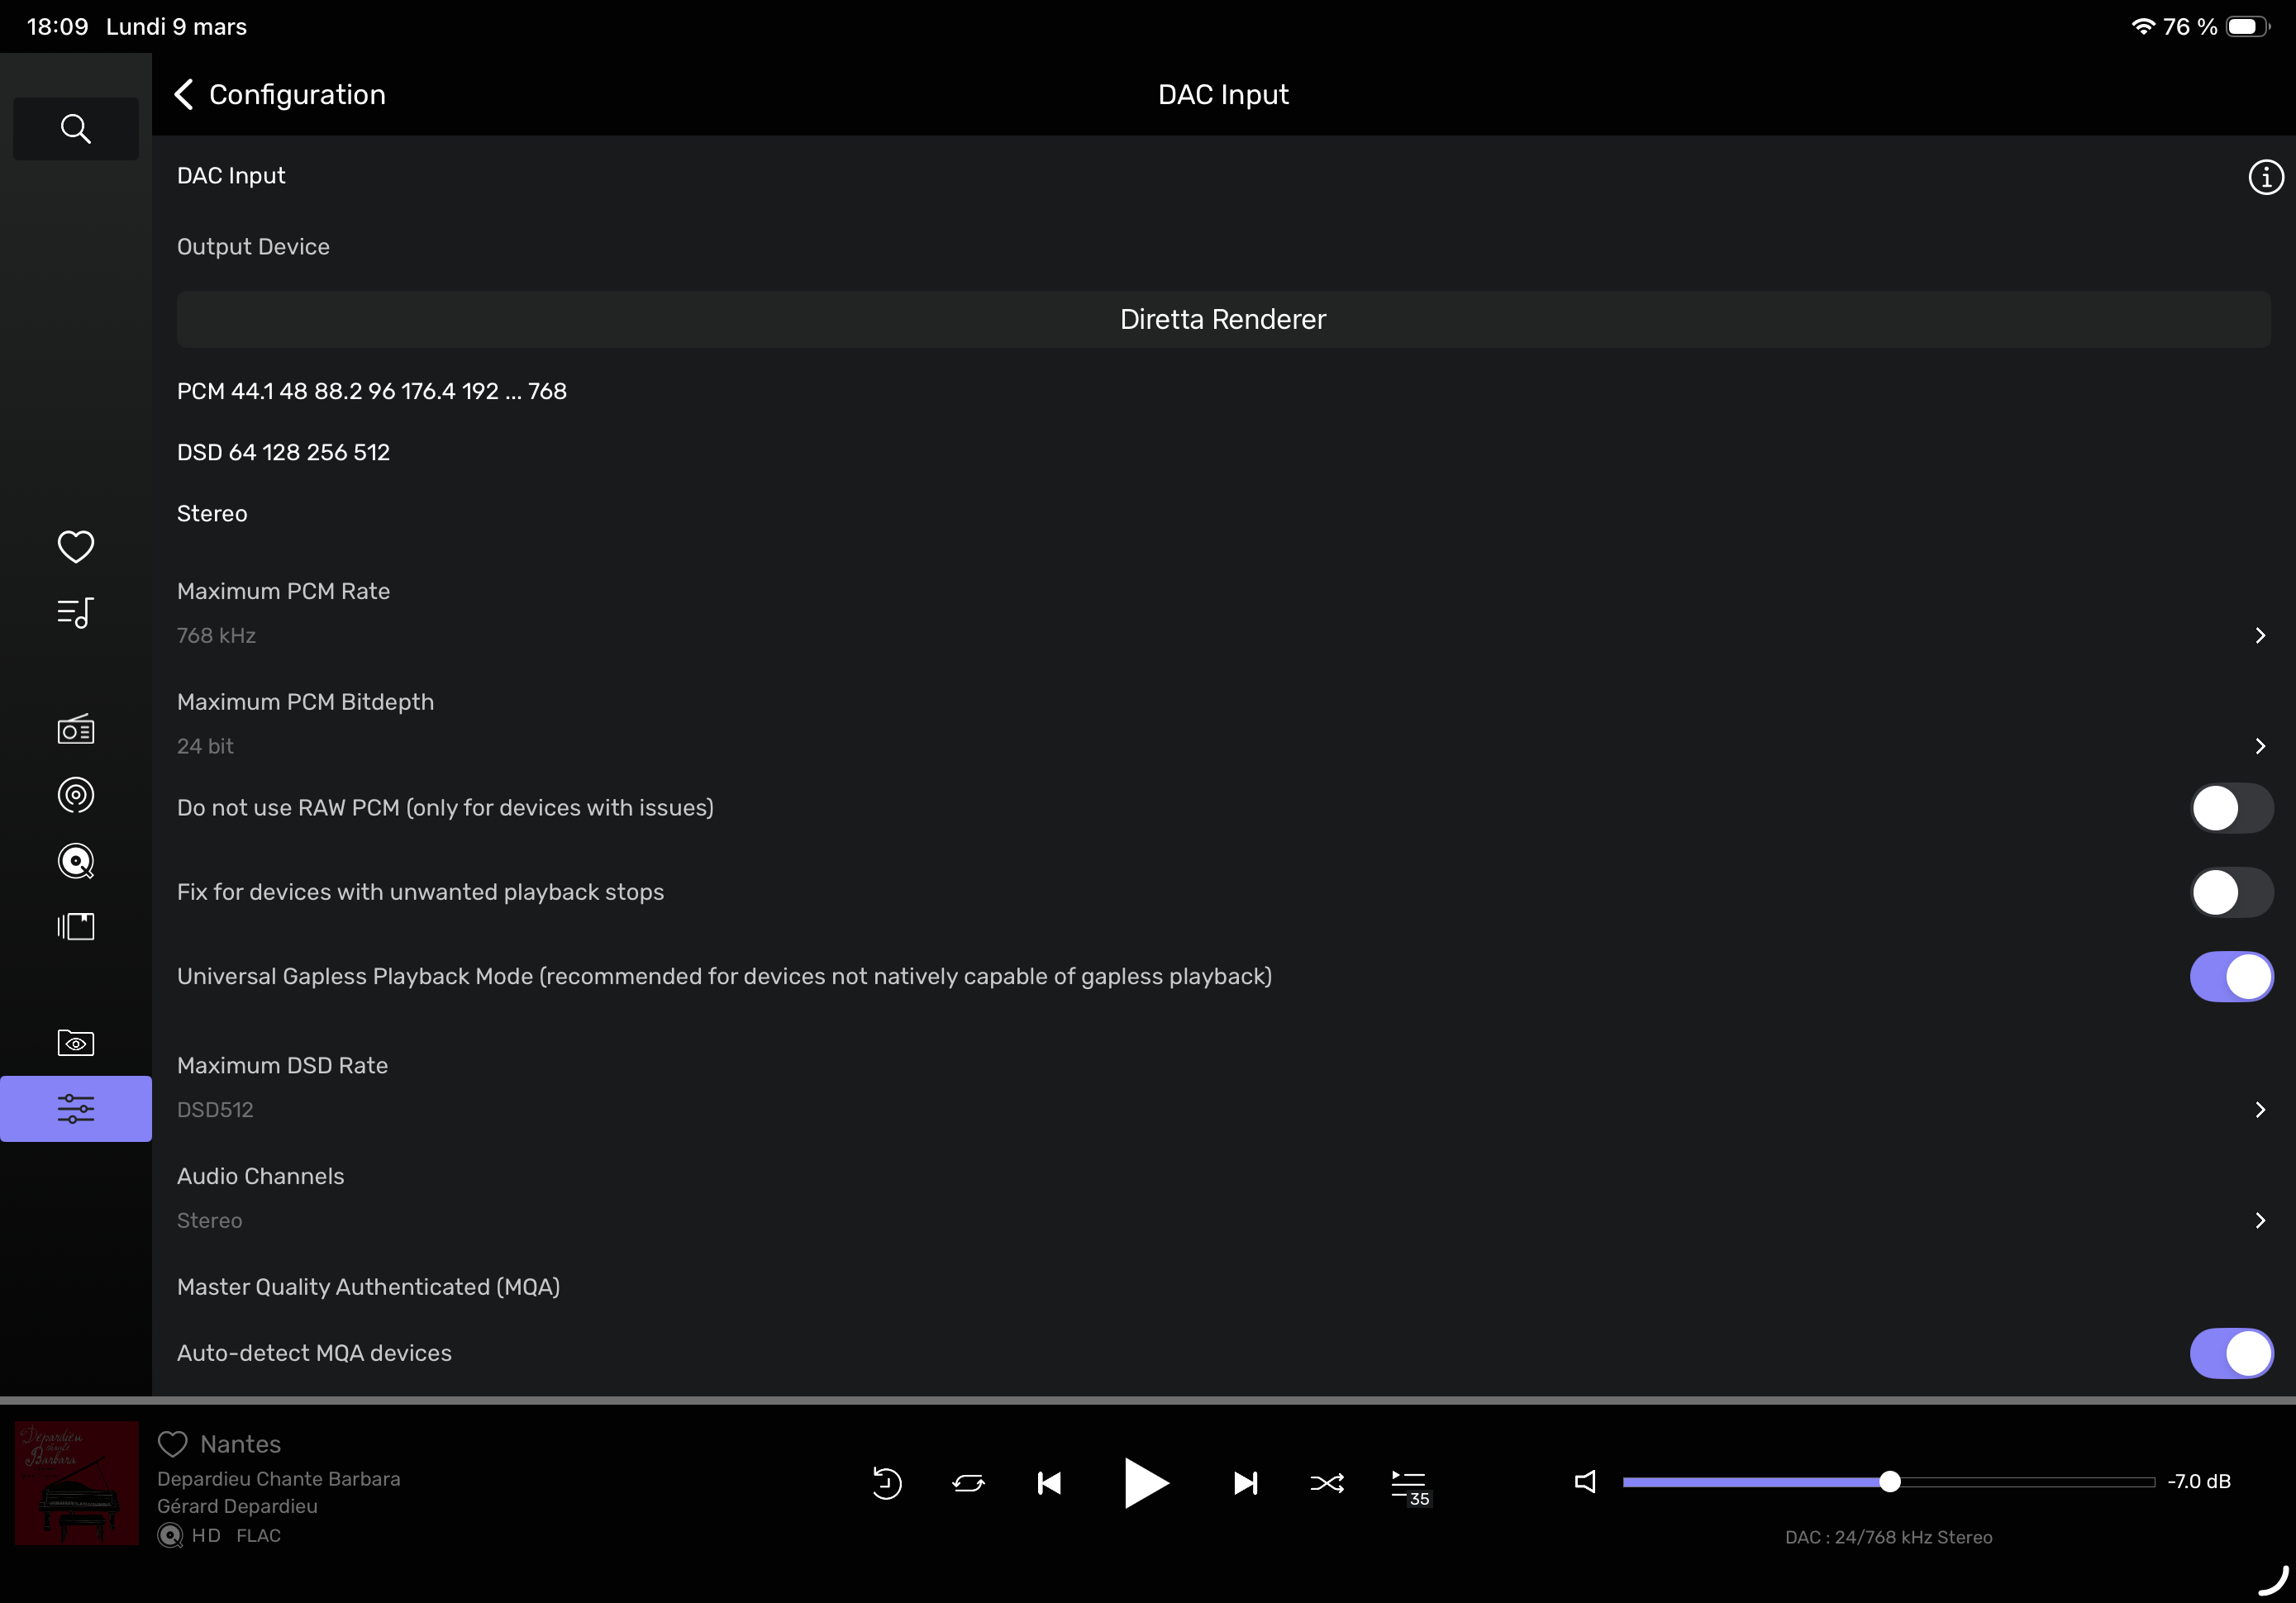Image resolution: width=2296 pixels, height=1603 pixels.
Task: Toggle shuffle playback
Action: tap(1326, 1482)
